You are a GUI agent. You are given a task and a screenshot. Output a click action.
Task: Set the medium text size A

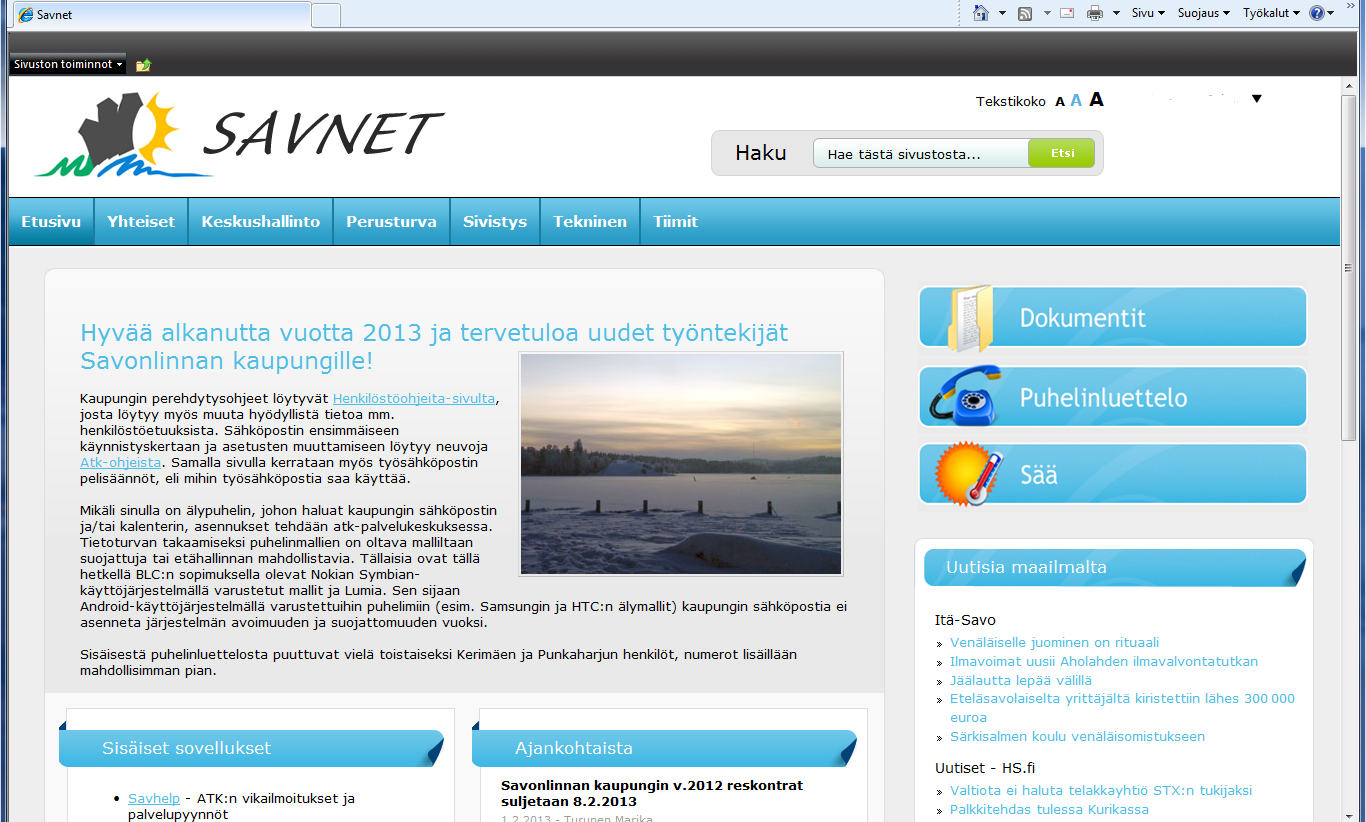(x=1076, y=100)
